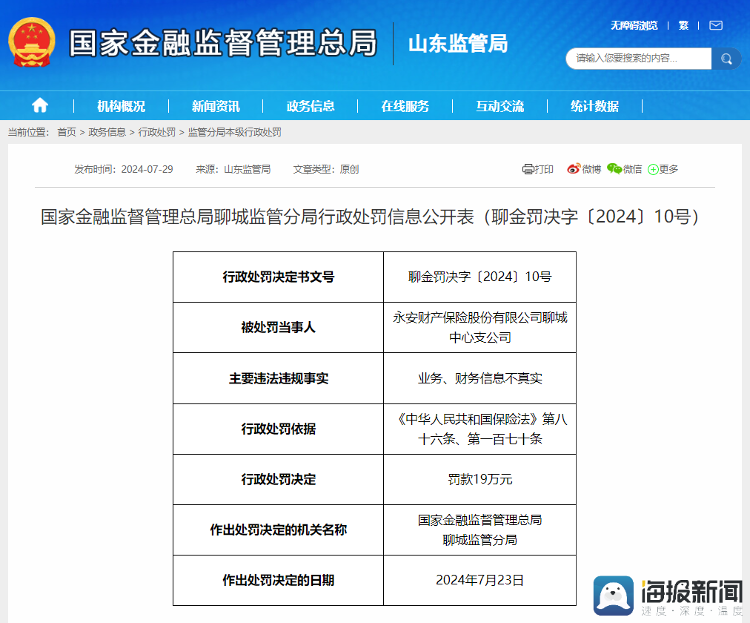Click the national emblem logo
Viewport: 750px width, 623px height.
coord(32,43)
